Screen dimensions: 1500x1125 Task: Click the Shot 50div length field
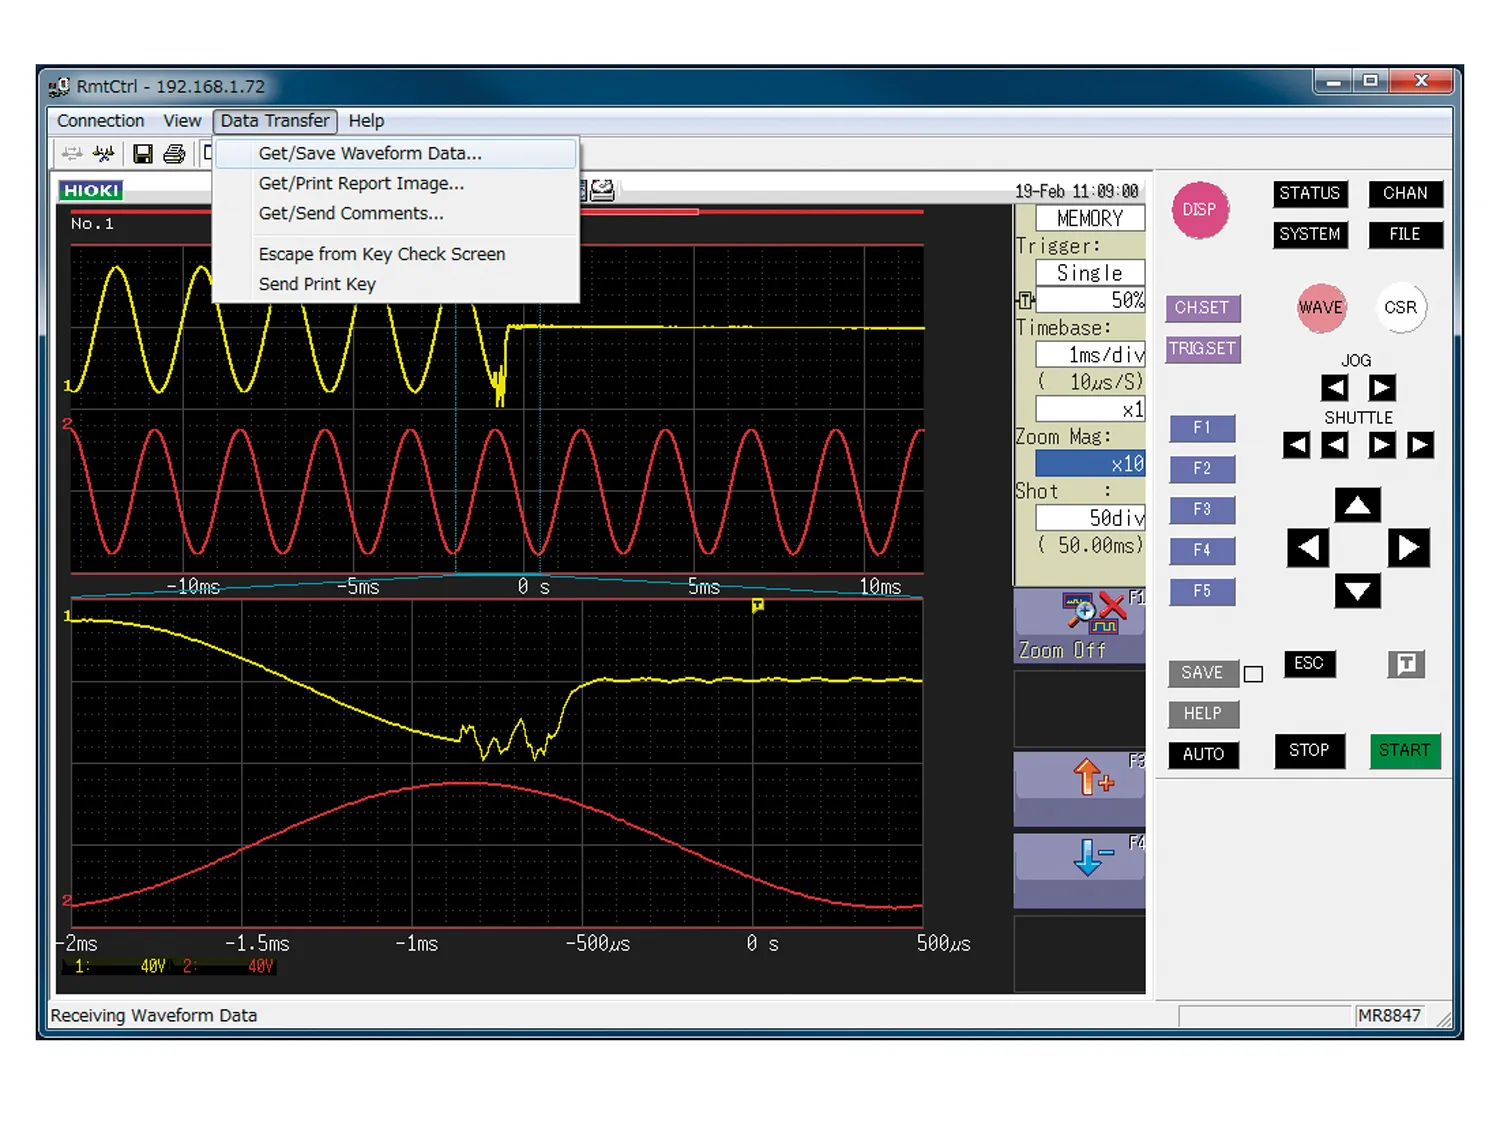coord(1090,518)
